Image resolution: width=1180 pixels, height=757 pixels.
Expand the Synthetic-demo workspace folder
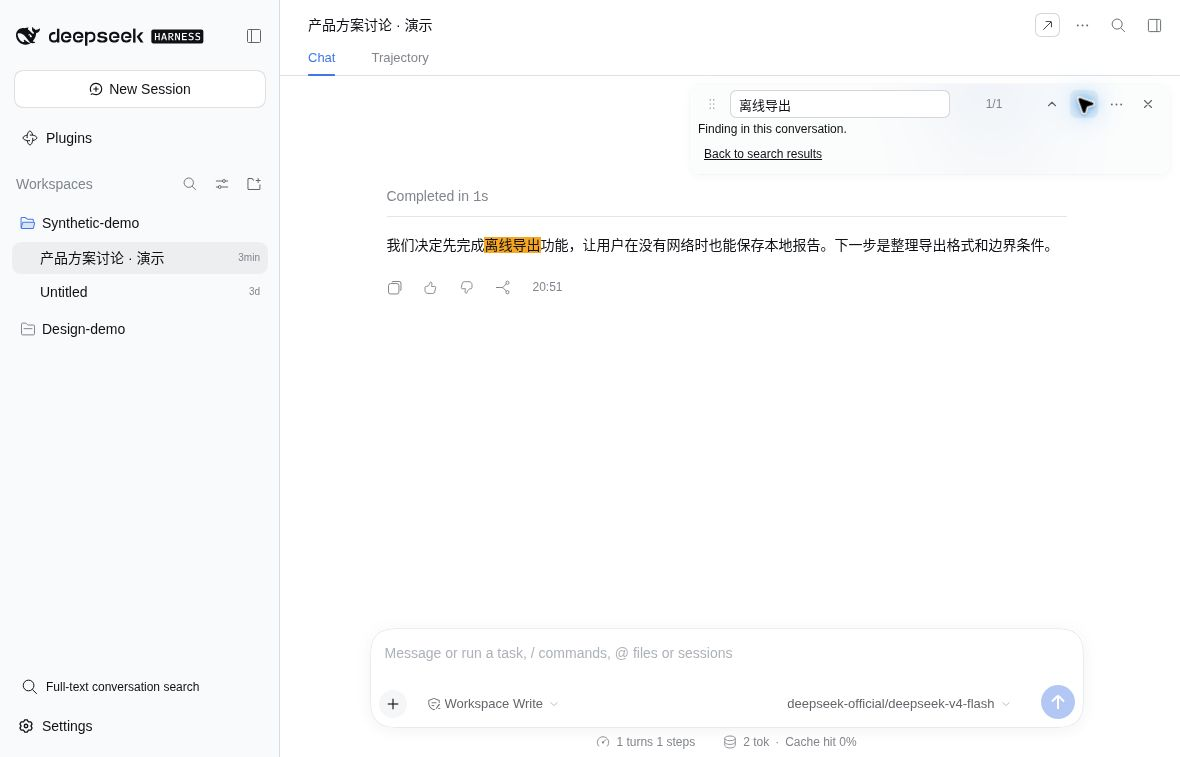140,223
